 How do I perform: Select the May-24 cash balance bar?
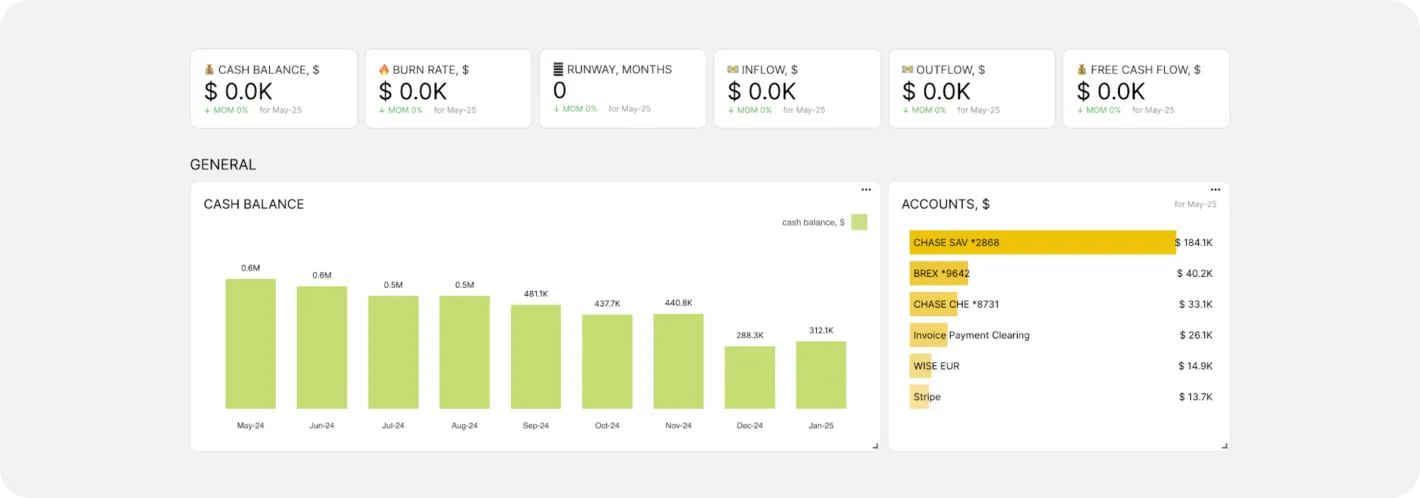coord(251,344)
